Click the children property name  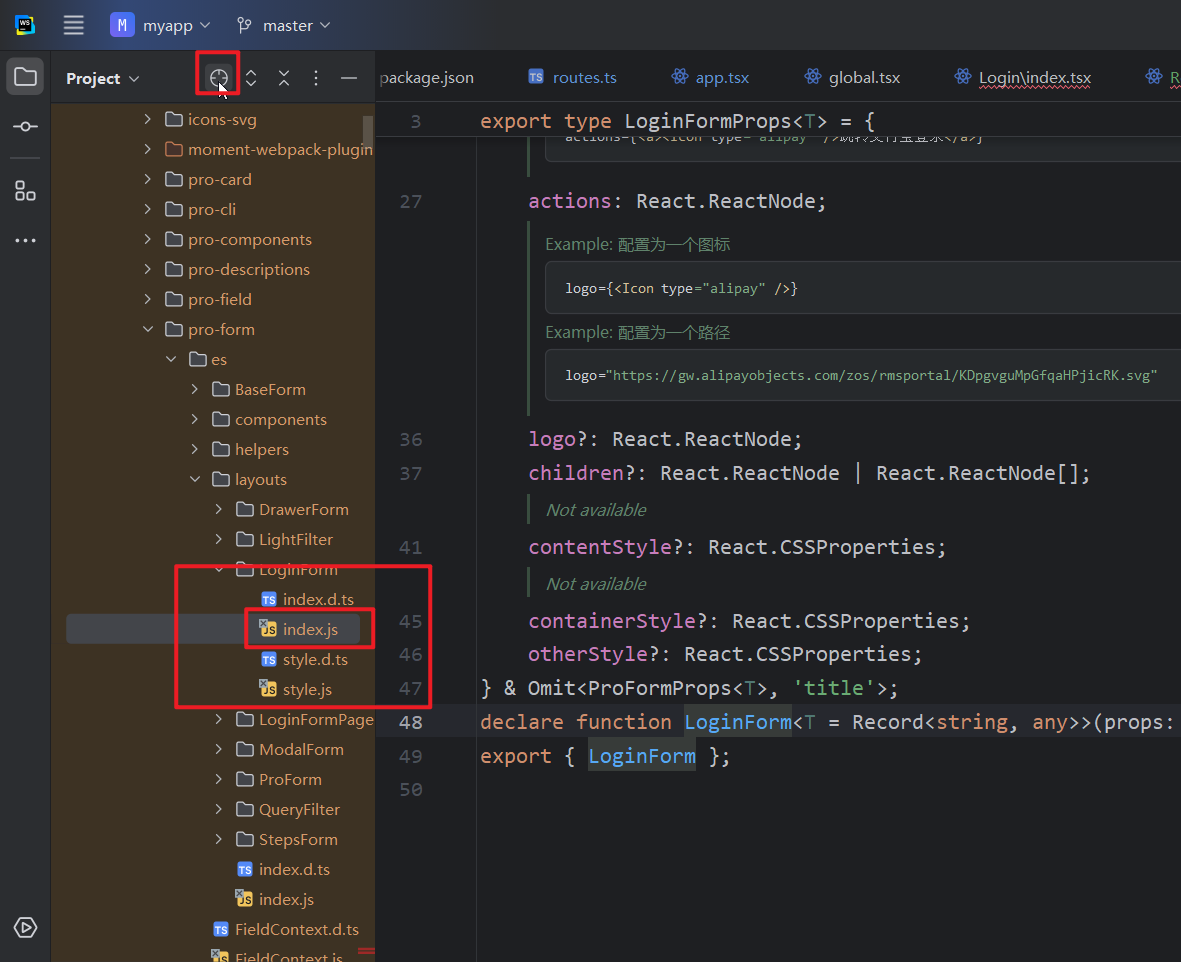tap(575, 472)
